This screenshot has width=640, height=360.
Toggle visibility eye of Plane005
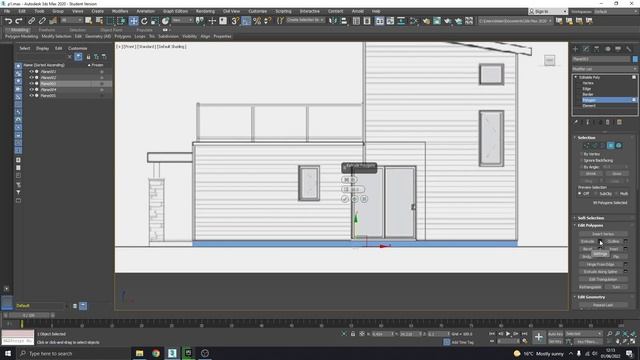tap(31, 96)
